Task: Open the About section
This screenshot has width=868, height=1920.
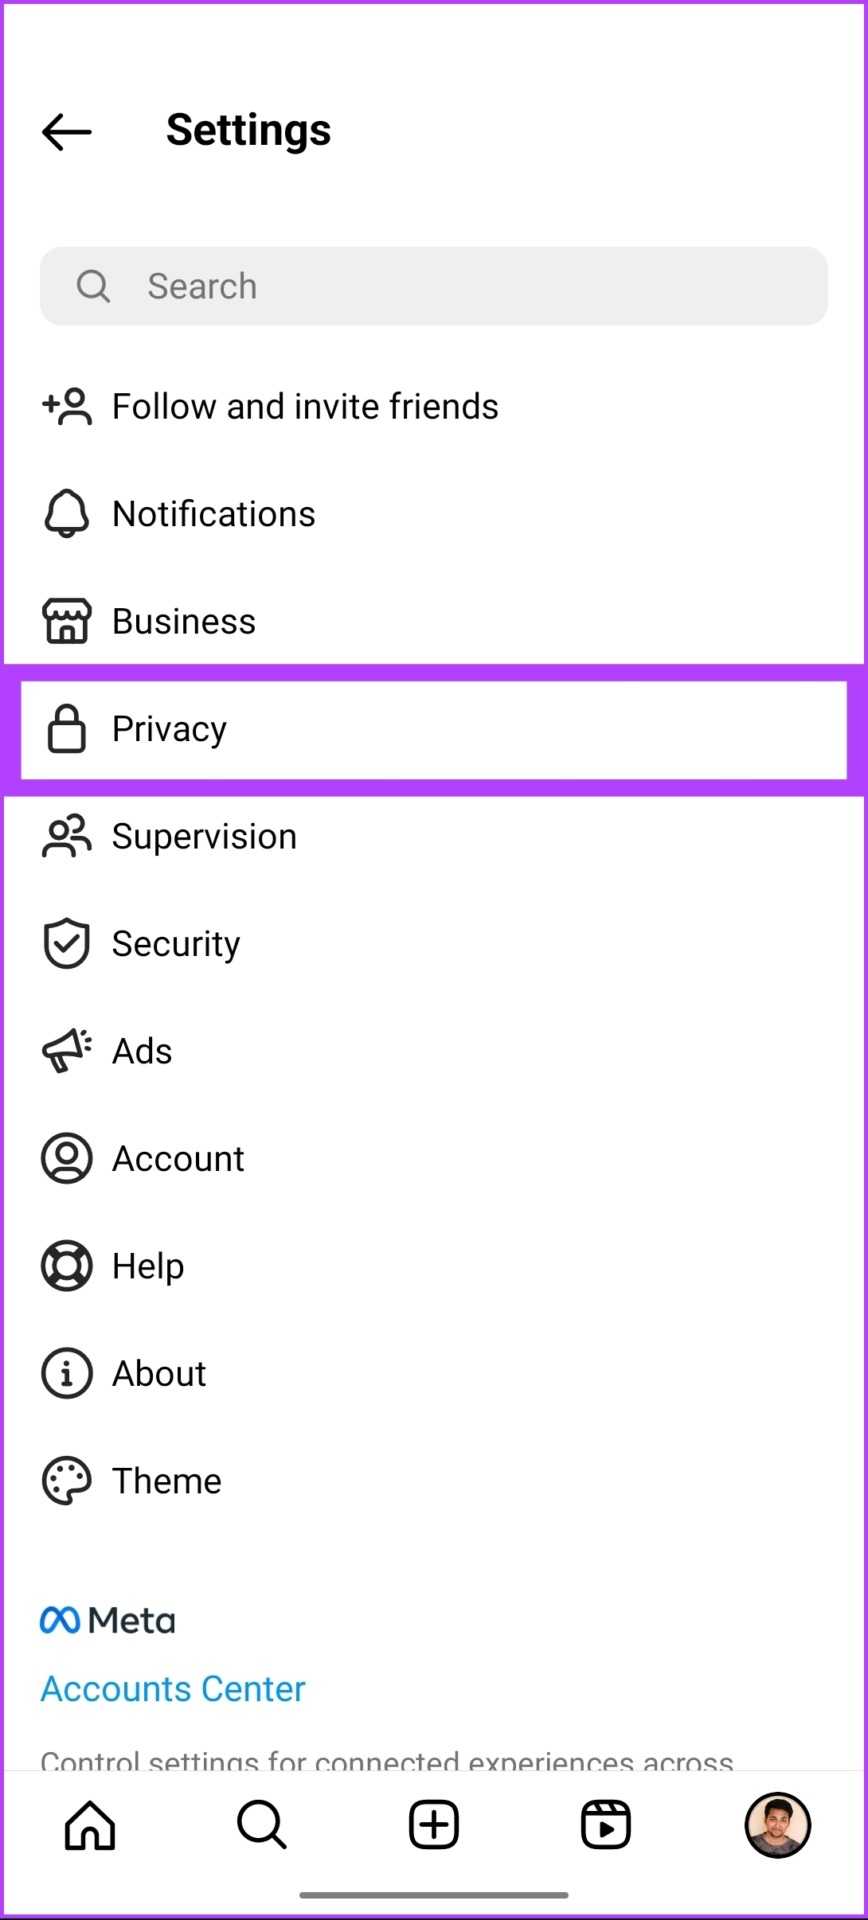Action: coord(159,1374)
